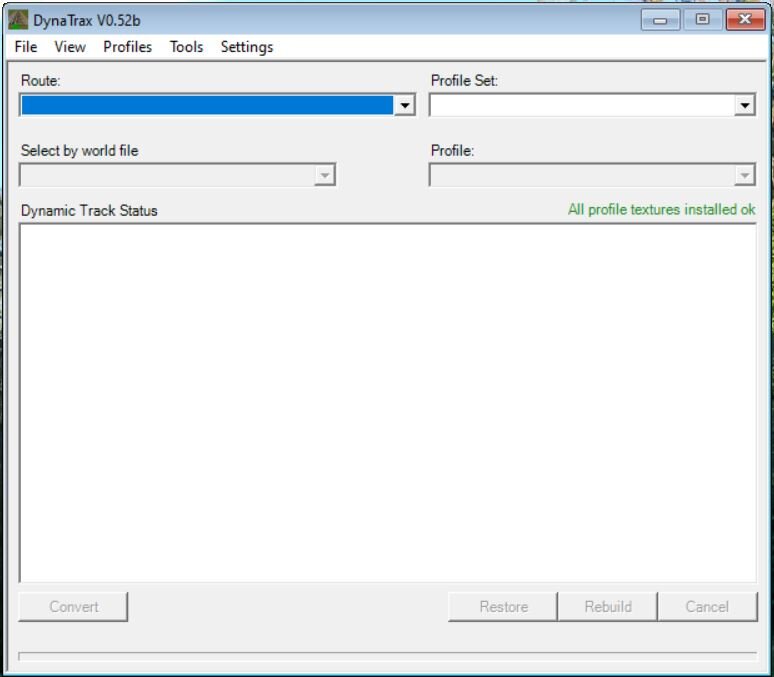Open the Profiles menu
This screenshot has width=774, height=677.
127,47
